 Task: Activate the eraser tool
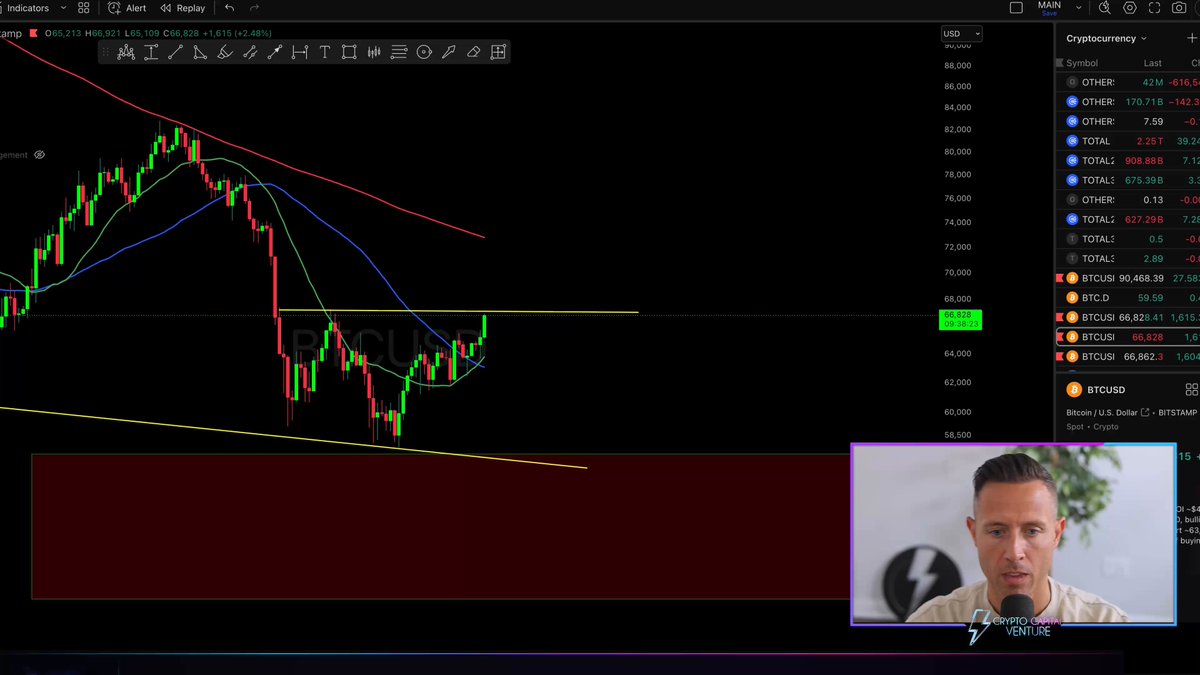[473, 52]
